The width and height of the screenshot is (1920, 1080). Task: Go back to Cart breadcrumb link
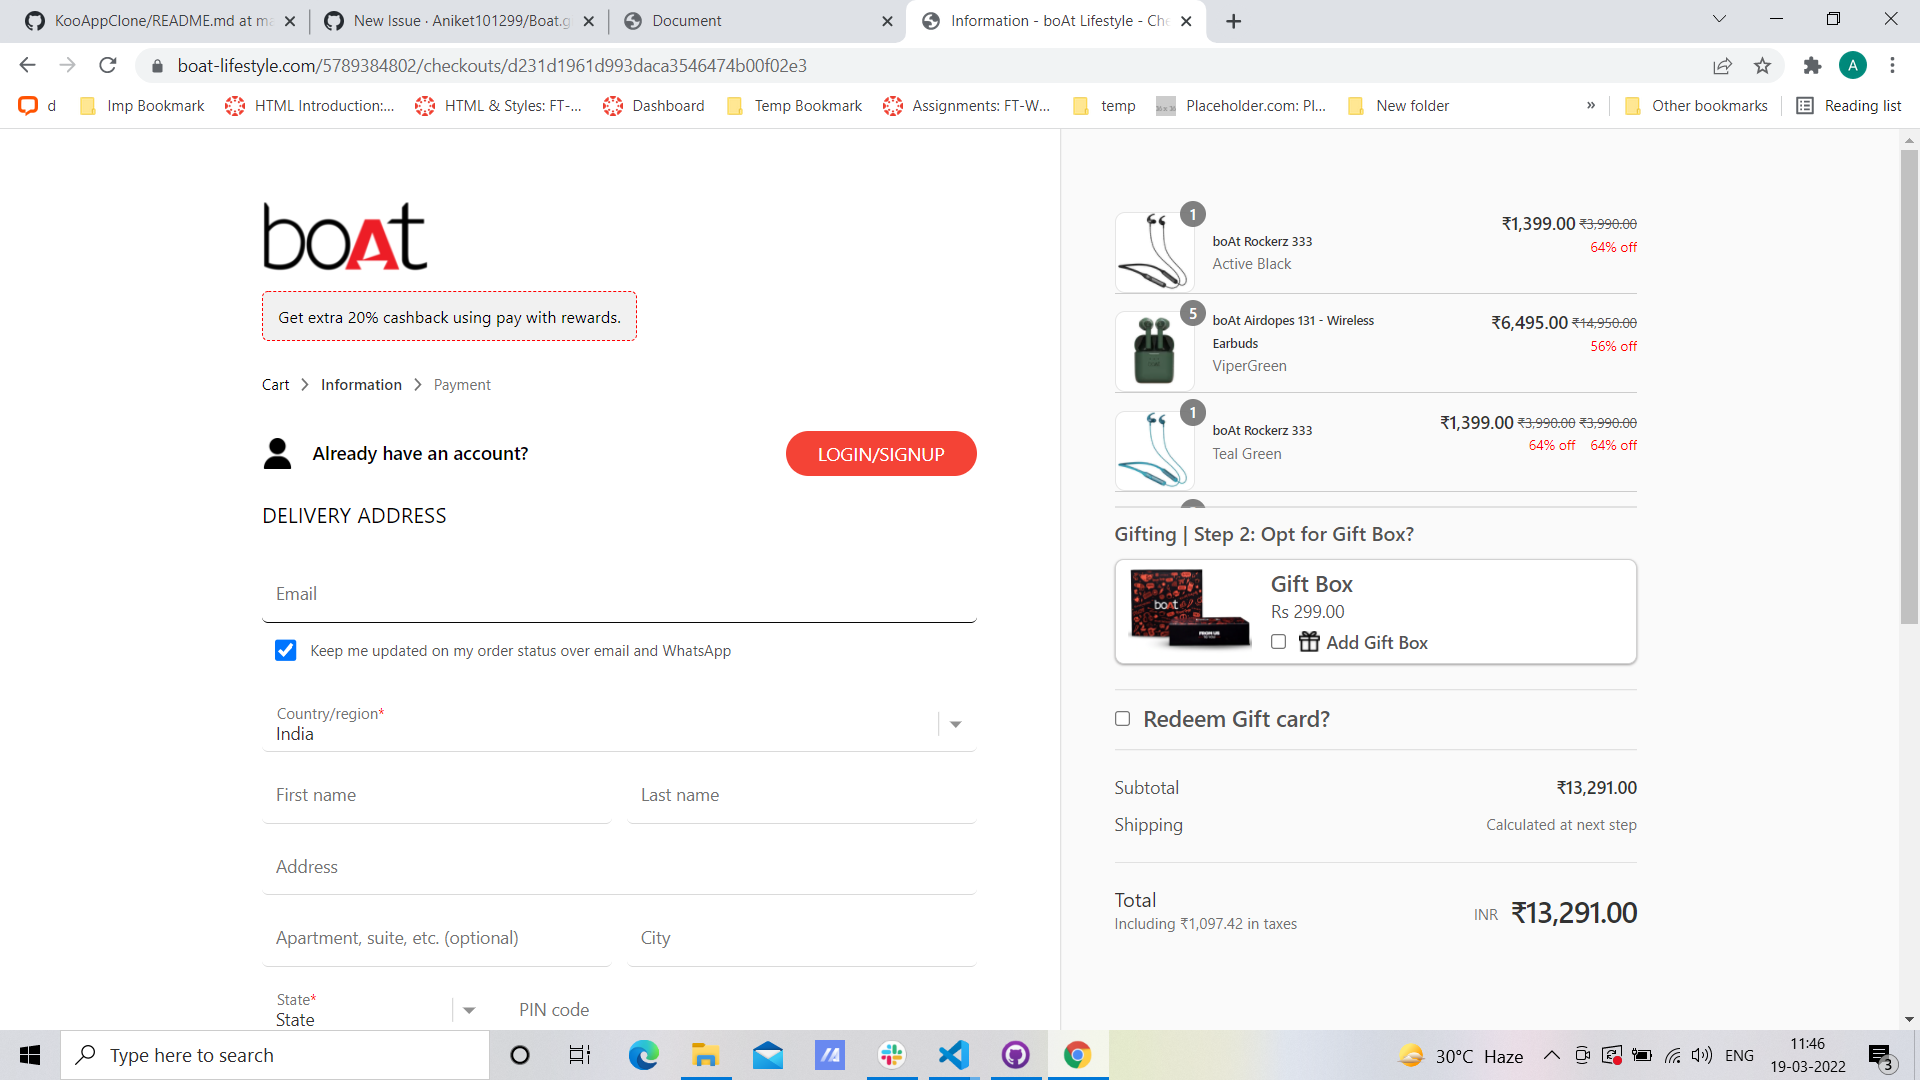click(x=275, y=385)
